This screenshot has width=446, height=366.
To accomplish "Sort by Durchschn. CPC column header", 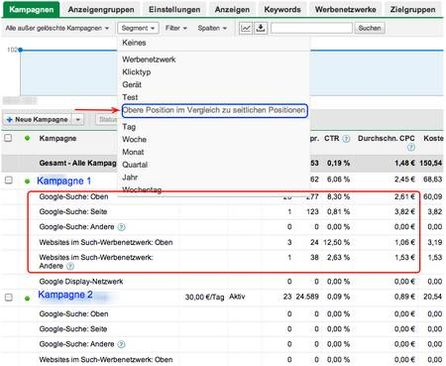I will click(386, 138).
